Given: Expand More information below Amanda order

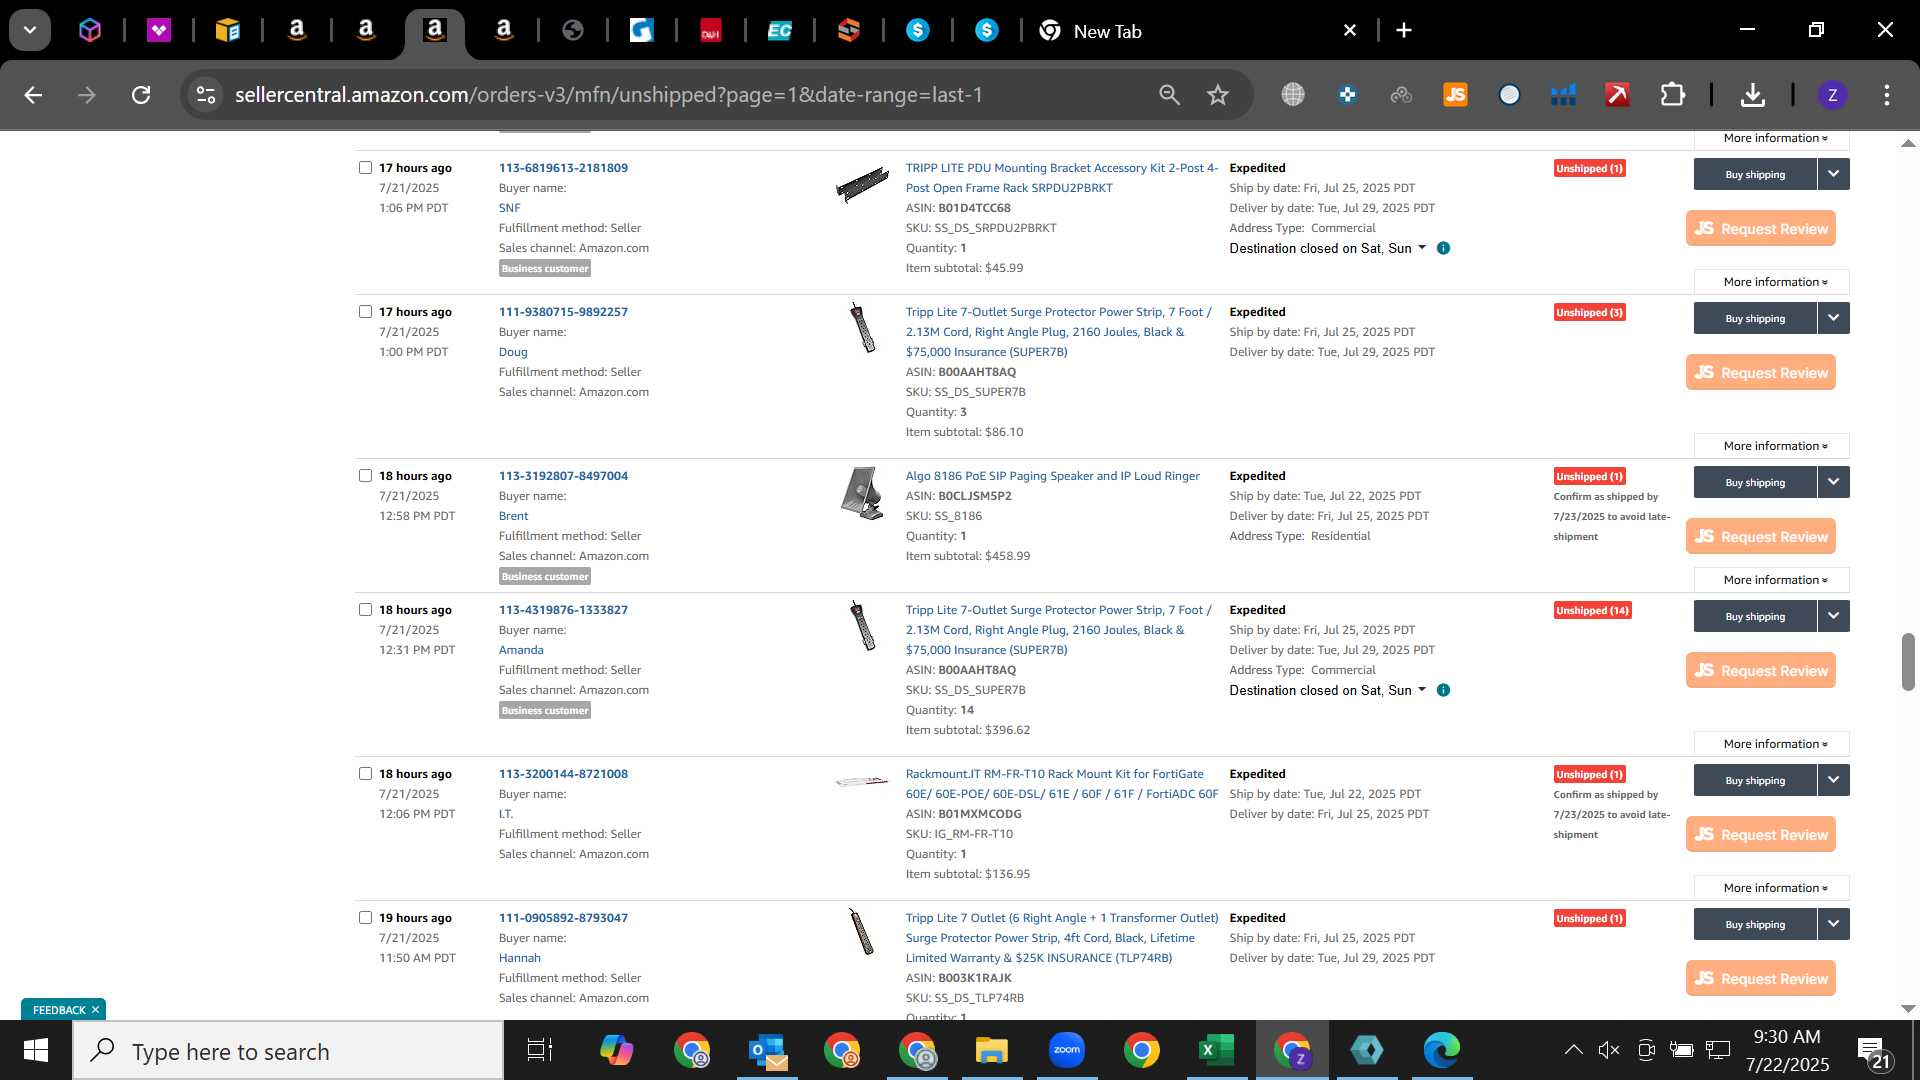Looking at the screenshot, I should (1774, 744).
